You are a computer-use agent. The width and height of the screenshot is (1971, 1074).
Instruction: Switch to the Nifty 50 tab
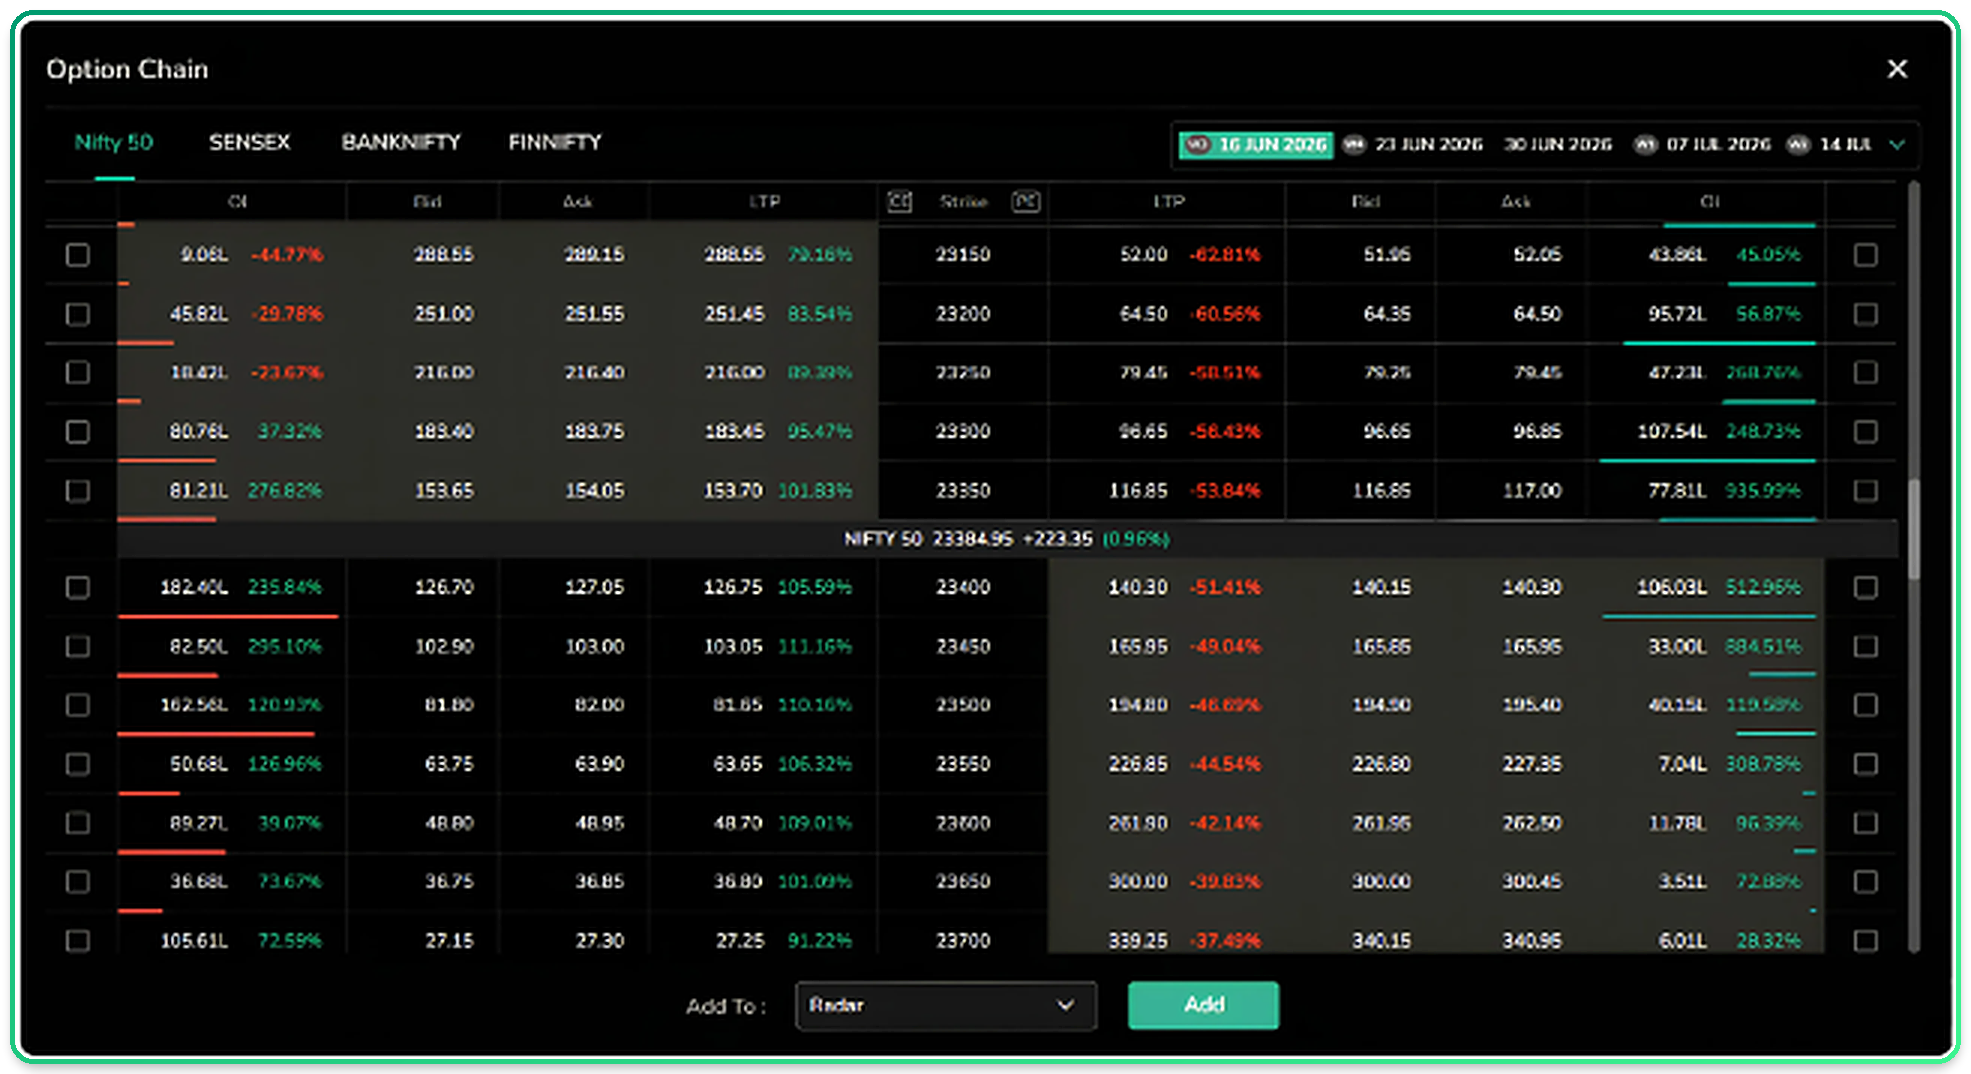tap(114, 142)
